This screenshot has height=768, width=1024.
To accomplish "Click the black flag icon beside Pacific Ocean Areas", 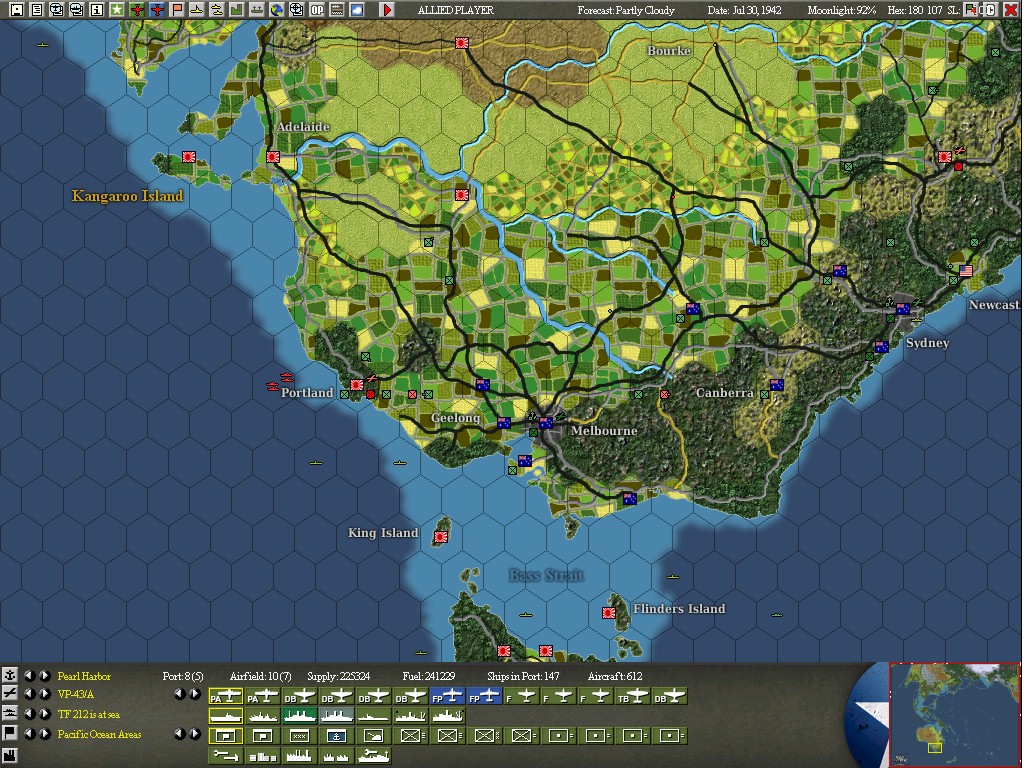I will click(x=10, y=733).
